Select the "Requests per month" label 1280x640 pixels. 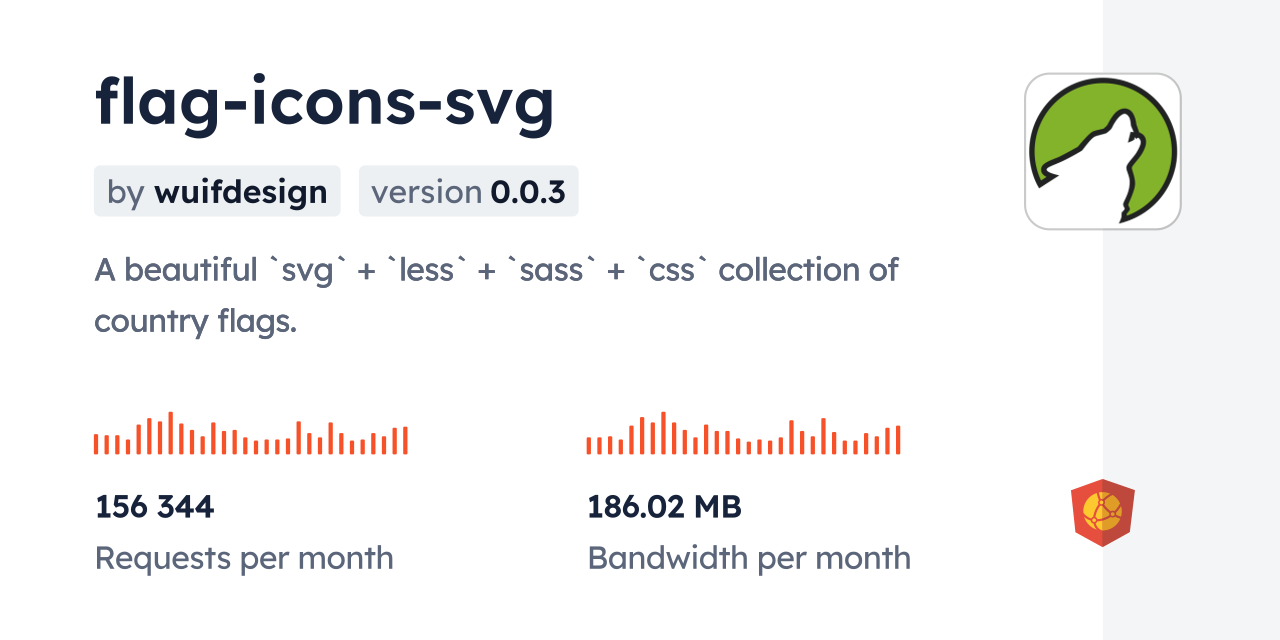244,558
